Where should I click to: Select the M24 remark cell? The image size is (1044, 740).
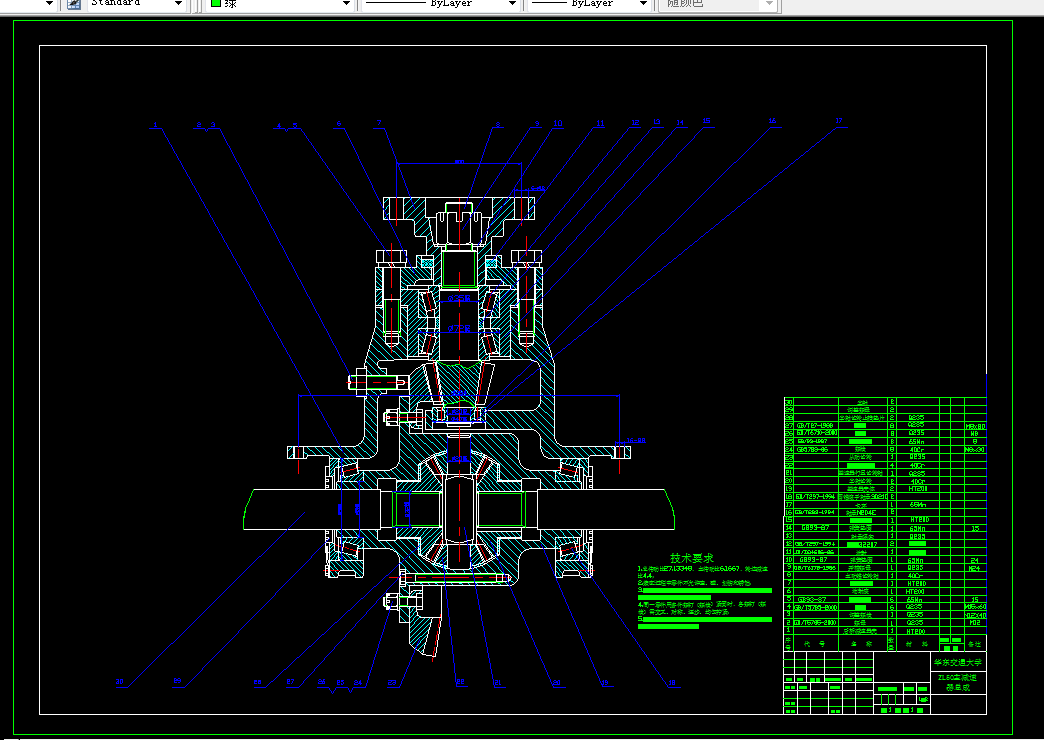click(x=975, y=568)
